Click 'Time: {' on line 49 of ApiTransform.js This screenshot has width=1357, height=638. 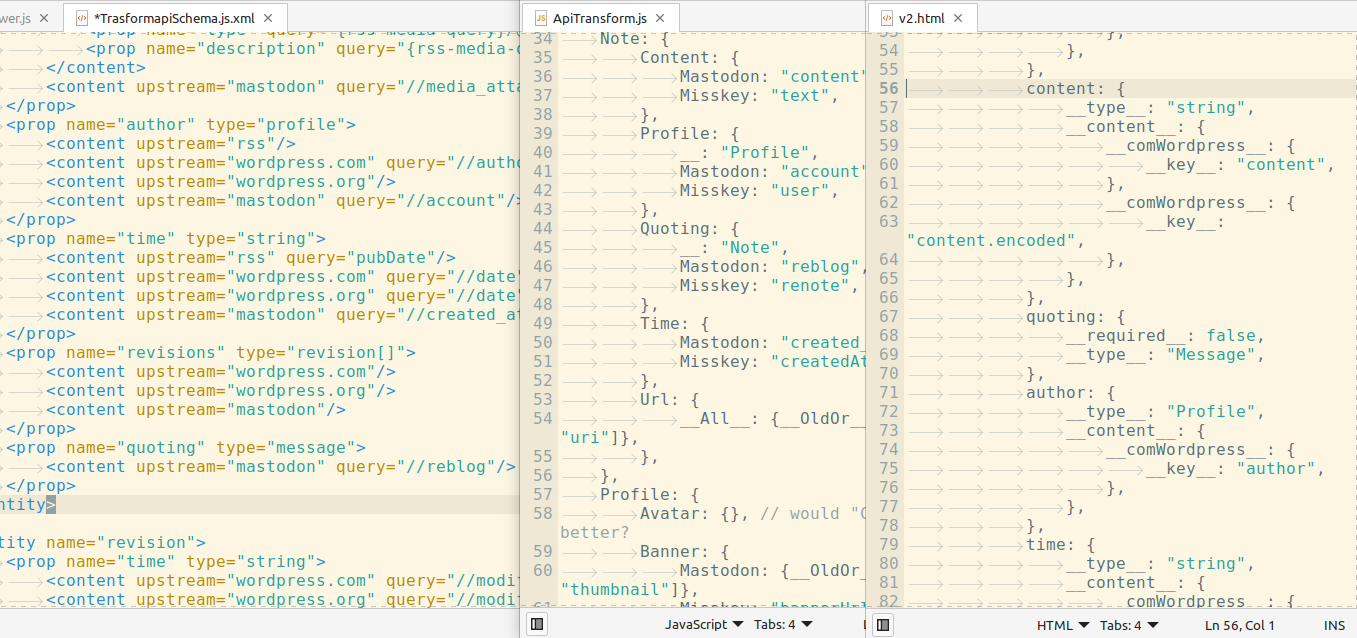click(x=675, y=324)
